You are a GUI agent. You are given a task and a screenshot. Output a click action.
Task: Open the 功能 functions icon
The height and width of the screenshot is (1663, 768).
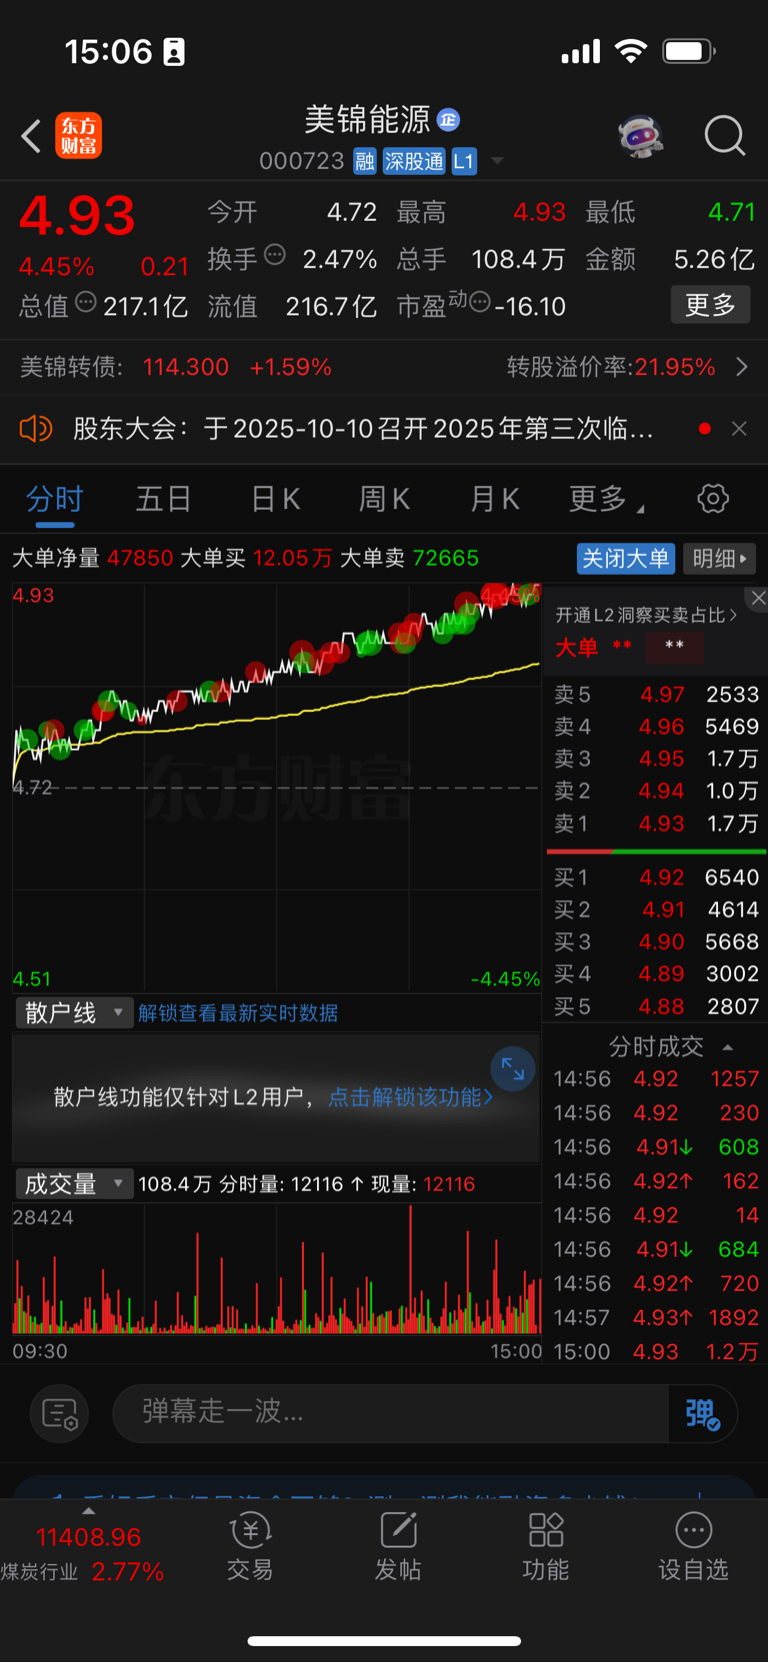point(546,1546)
